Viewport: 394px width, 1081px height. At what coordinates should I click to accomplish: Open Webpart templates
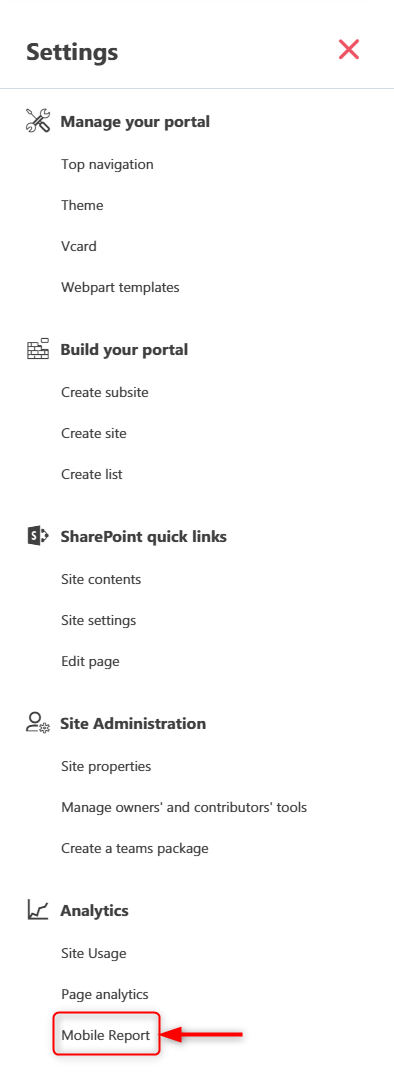[120, 287]
